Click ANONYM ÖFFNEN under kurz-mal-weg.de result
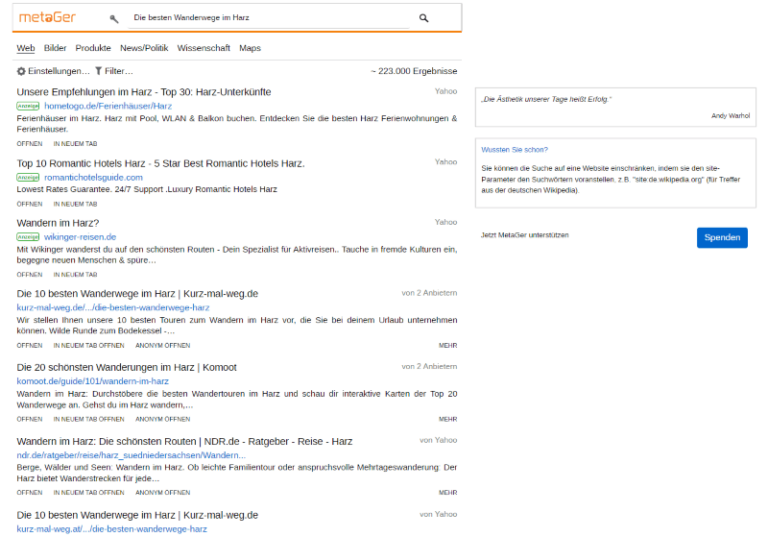This screenshot has height=537, width=768. tap(163, 345)
